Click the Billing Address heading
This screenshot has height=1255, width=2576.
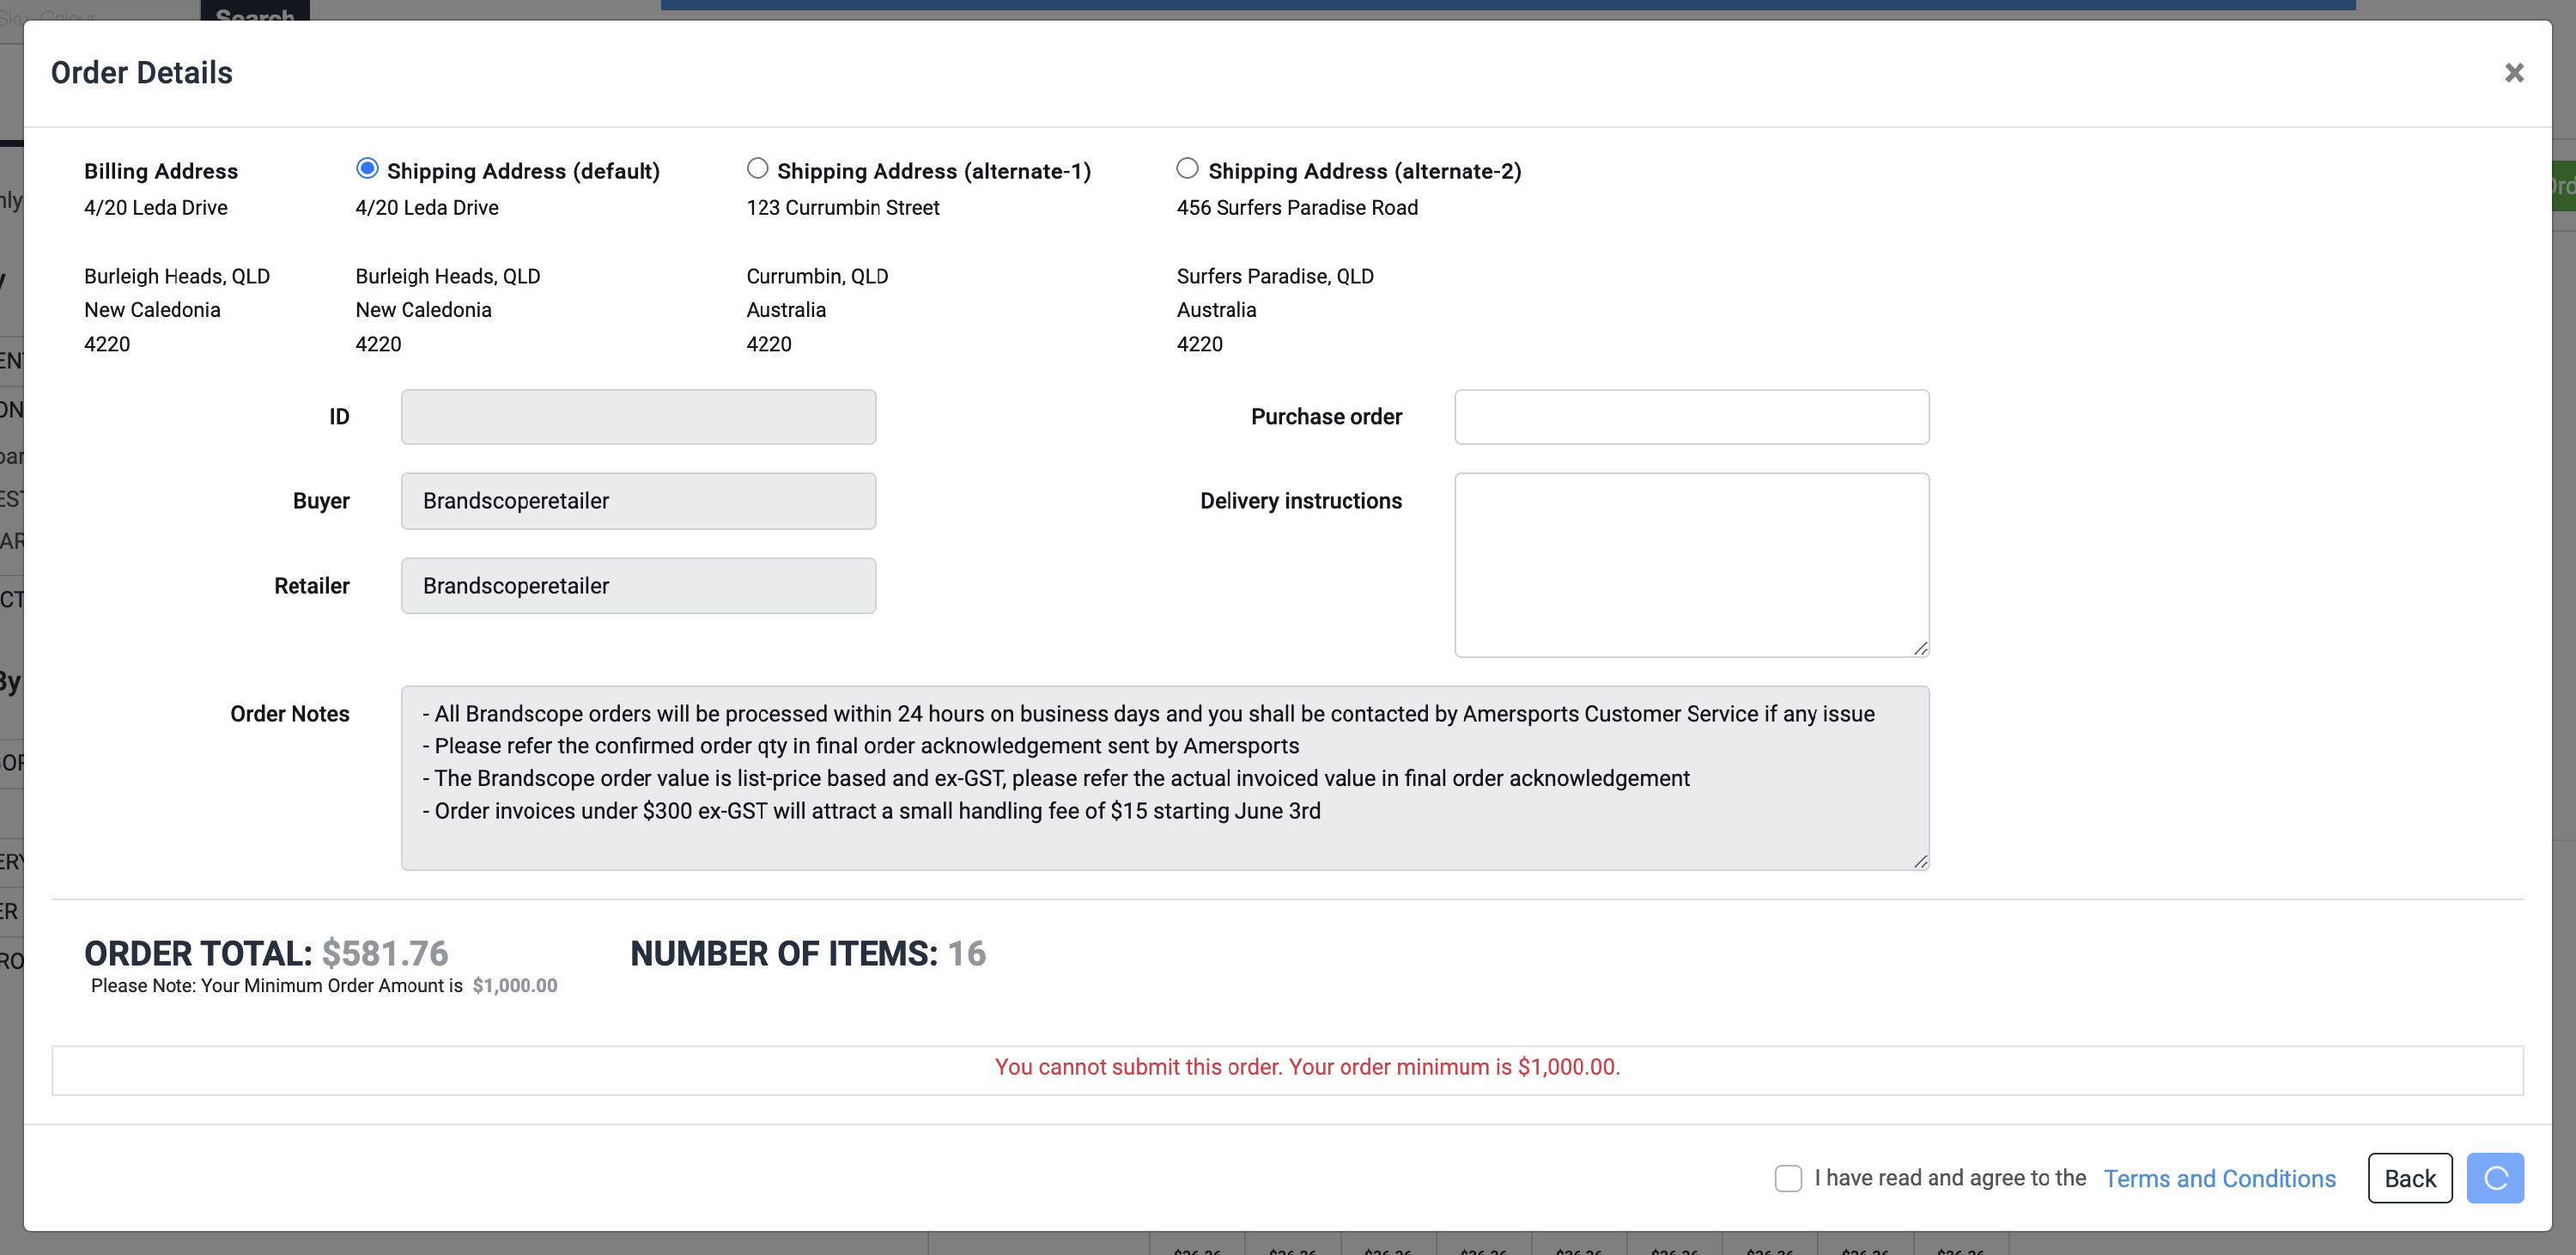[161, 171]
